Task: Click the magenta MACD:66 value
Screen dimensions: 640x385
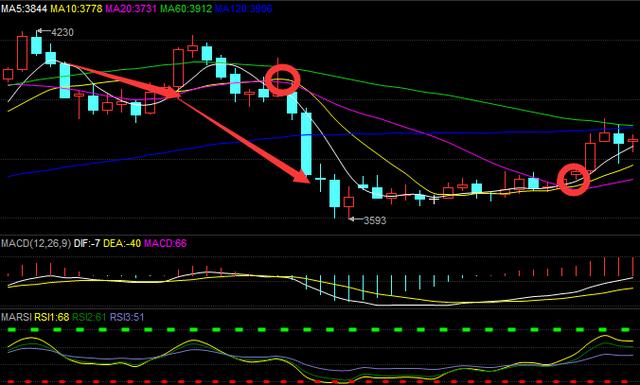Action: 165,244
